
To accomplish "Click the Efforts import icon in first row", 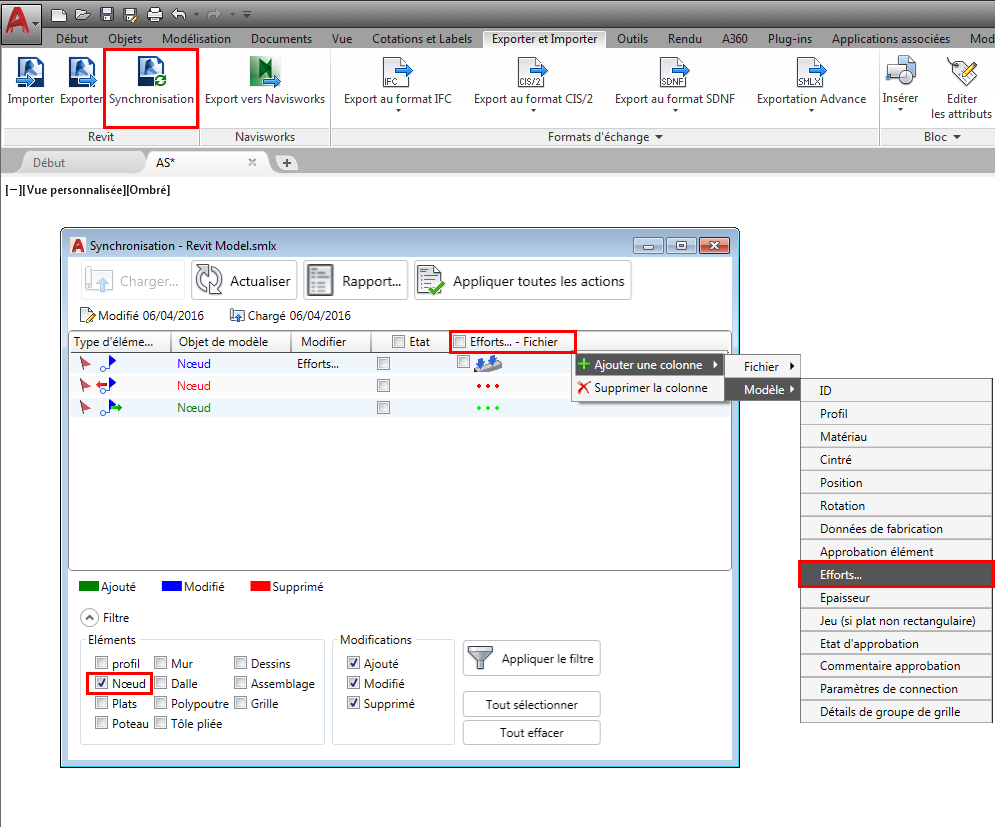I will click(488, 363).
